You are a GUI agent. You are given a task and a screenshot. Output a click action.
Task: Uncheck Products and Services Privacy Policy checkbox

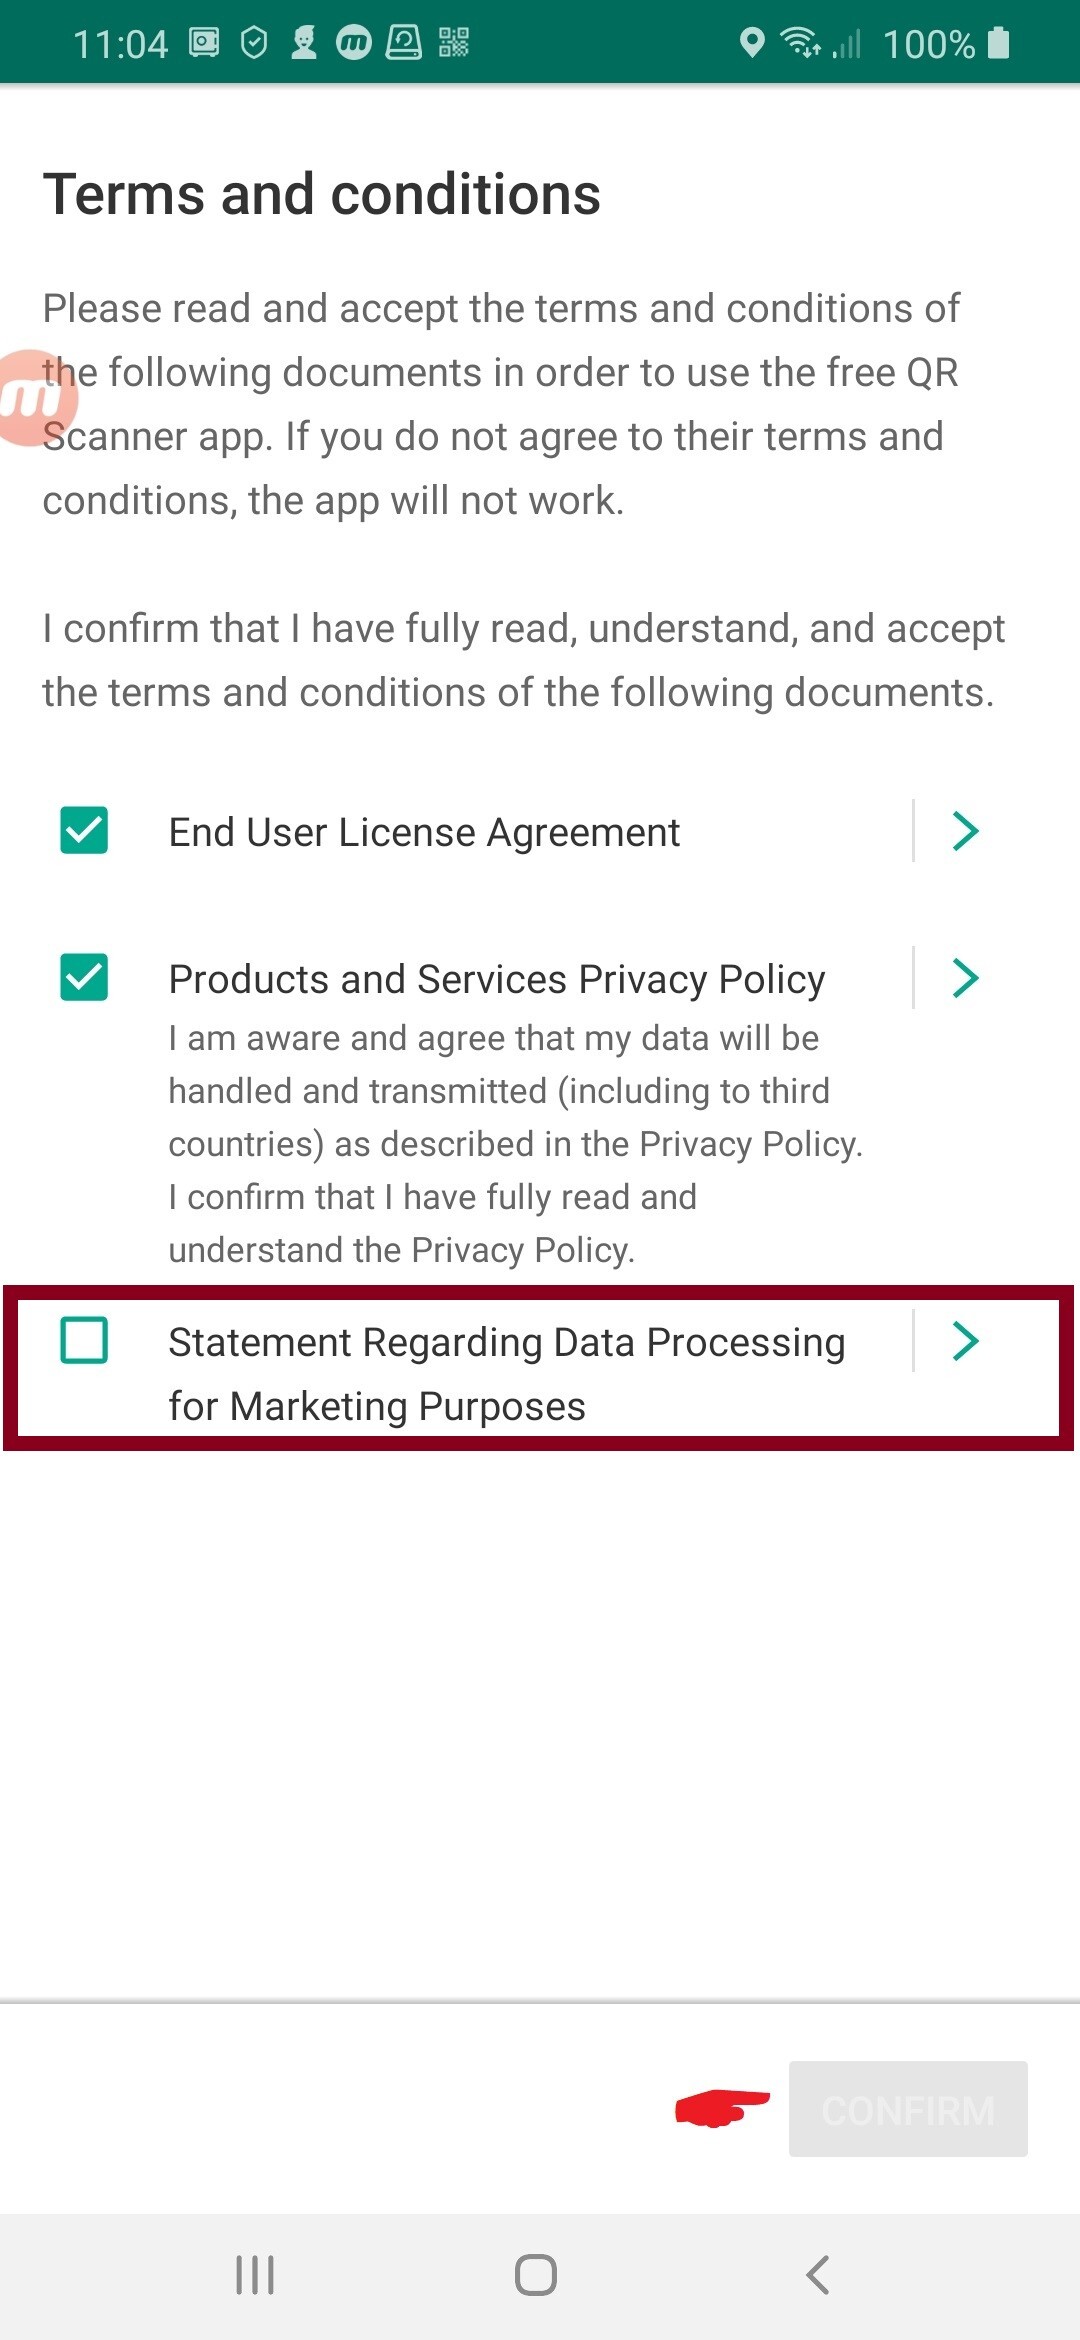pyautogui.click(x=84, y=977)
